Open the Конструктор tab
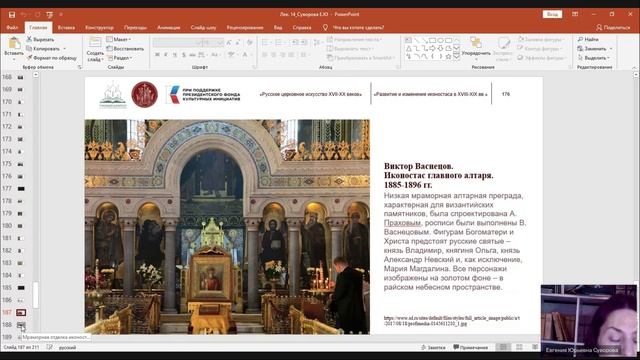Image resolution: width=640 pixels, height=360 pixels. tap(99, 27)
